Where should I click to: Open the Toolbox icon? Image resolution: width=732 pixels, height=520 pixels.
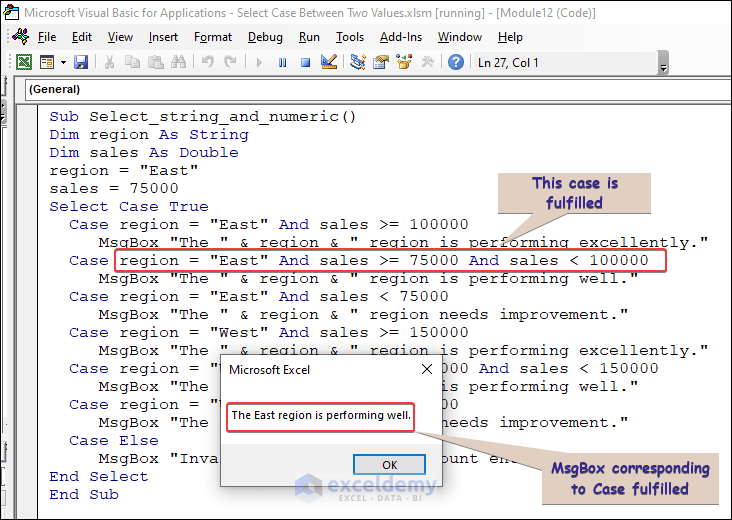click(x=427, y=62)
